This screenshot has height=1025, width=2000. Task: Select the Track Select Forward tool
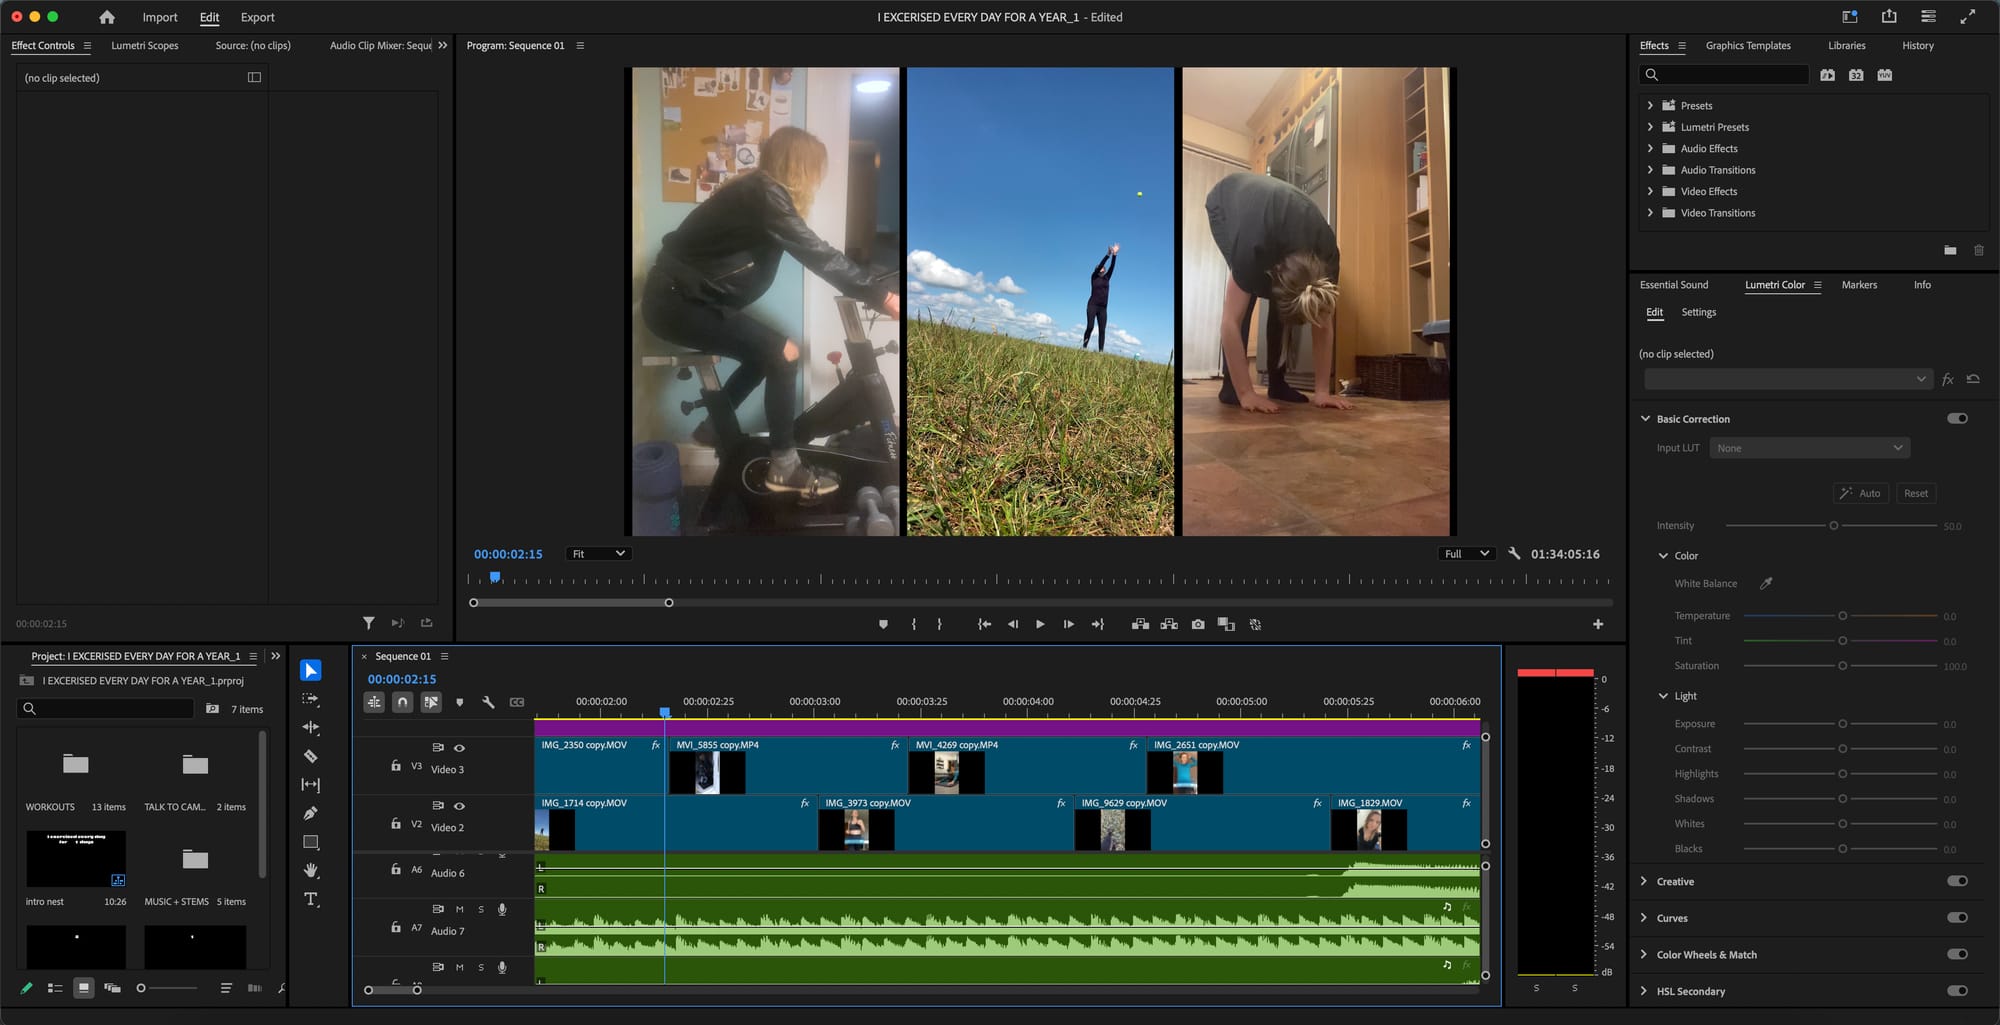(x=311, y=699)
